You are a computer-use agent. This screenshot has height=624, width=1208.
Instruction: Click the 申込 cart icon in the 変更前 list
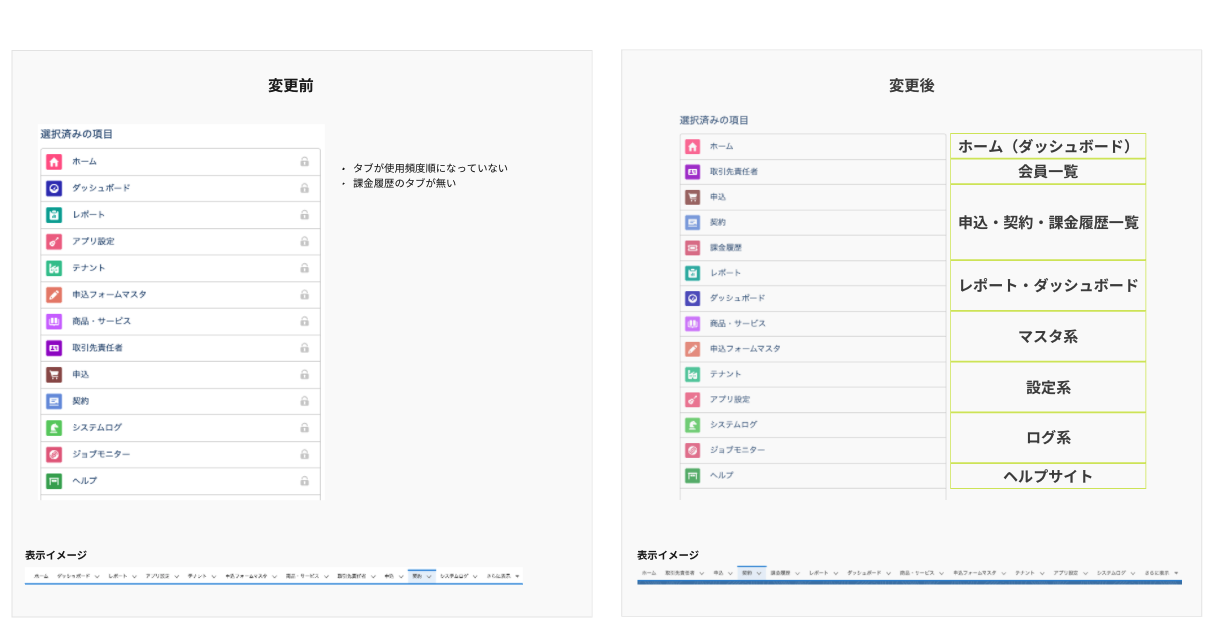click(54, 374)
